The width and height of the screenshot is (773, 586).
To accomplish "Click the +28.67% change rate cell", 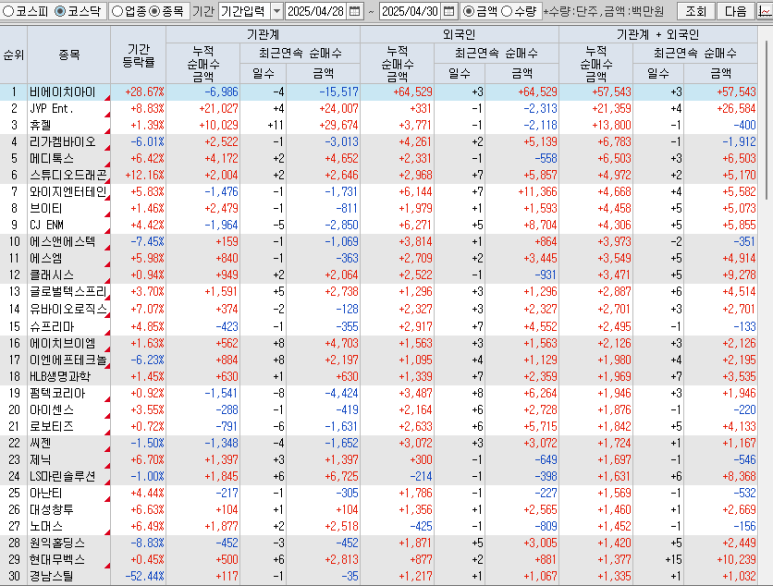I will point(139,92).
